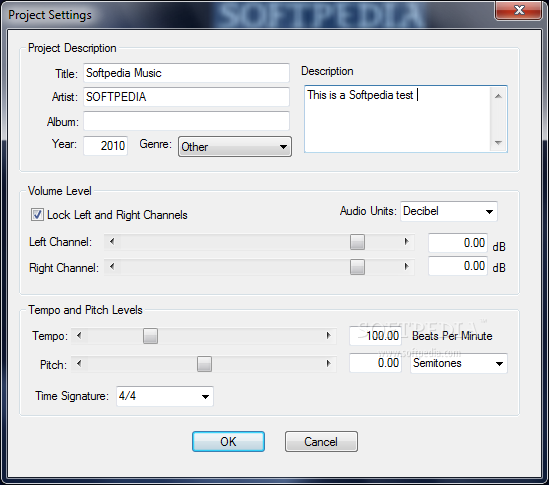This screenshot has height=485, width=549.
Task: Click Tempo value field showing 100.00
Action: click(x=375, y=336)
